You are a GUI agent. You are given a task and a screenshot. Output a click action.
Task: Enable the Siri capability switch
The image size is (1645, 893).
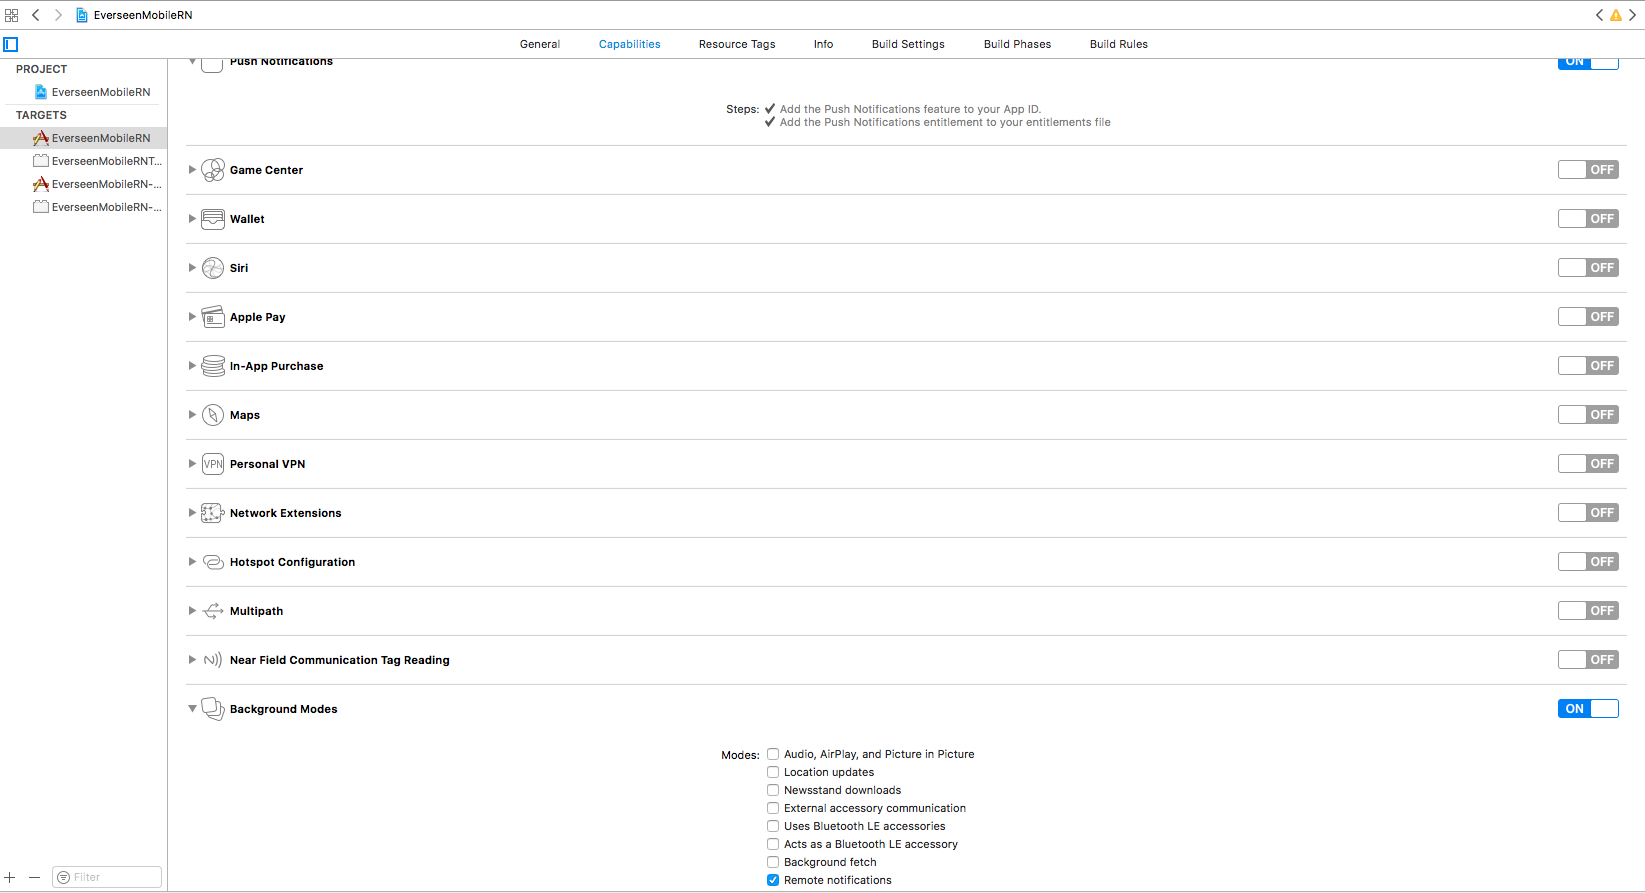1588,268
